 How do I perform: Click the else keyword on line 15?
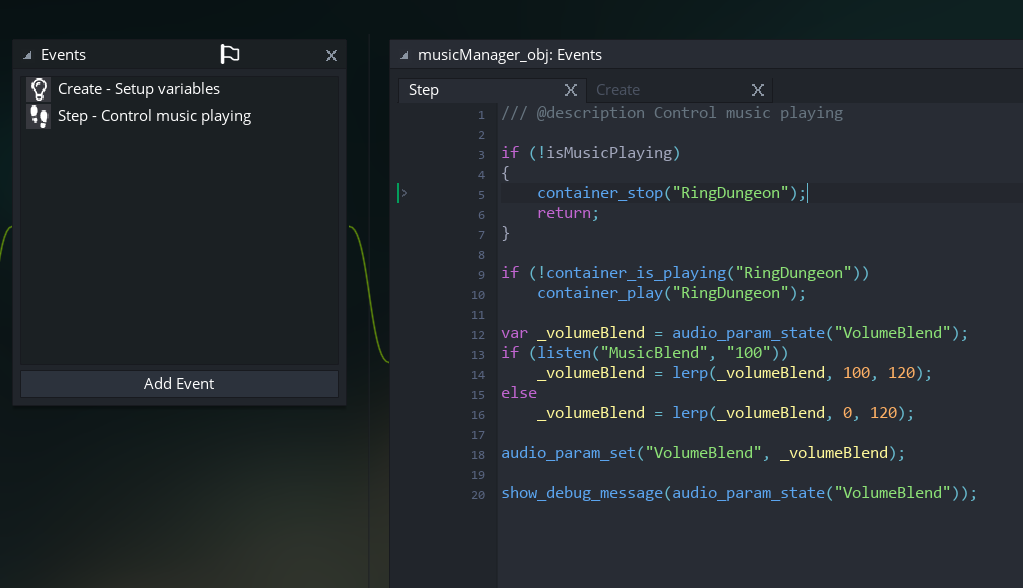pyautogui.click(x=519, y=393)
